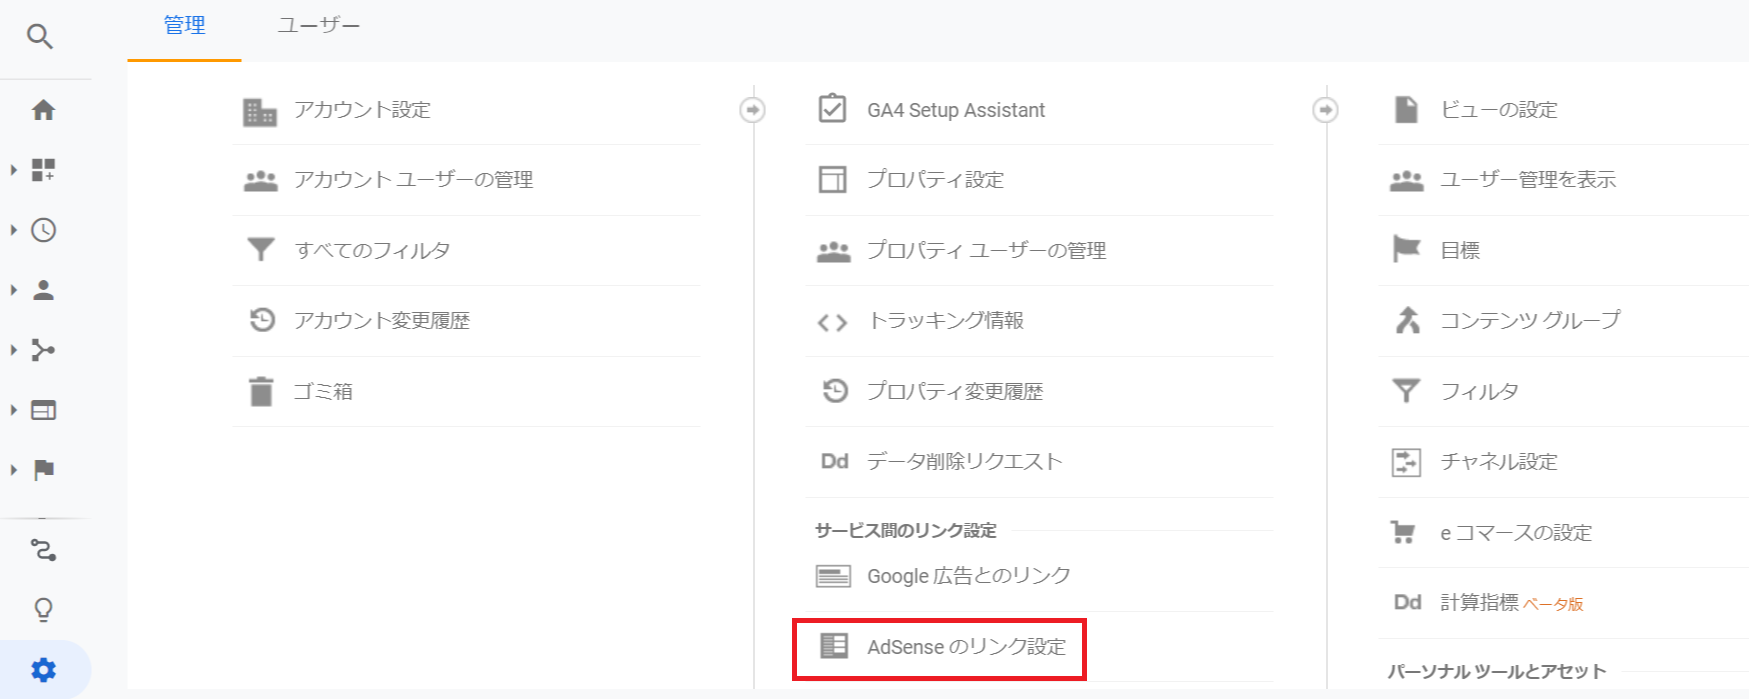Click the people icon beside アカウント ユーザーの管理
Image resolution: width=1749 pixels, height=699 pixels.
(x=260, y=181)
